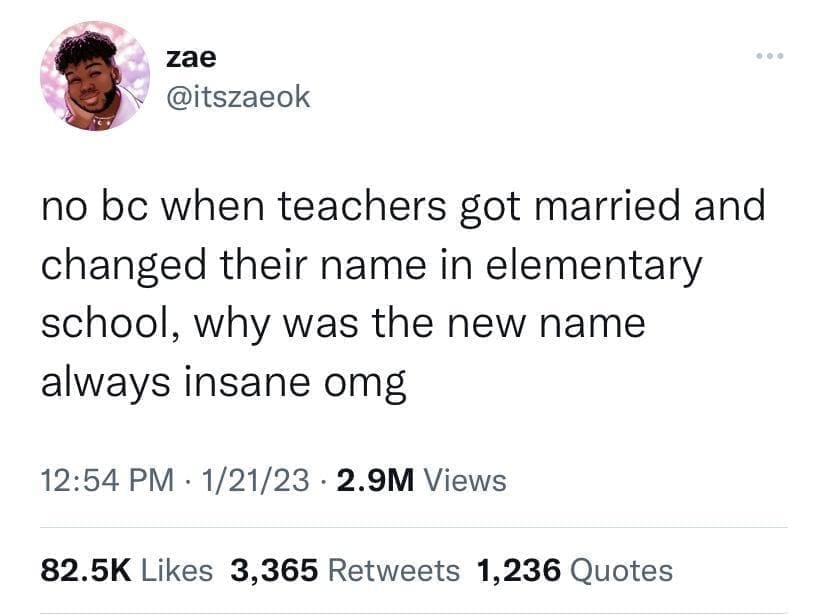Click the word insane in tweet
Viewport: 828px width, 614px height.
pyautogui.click(x=247, y=382)
